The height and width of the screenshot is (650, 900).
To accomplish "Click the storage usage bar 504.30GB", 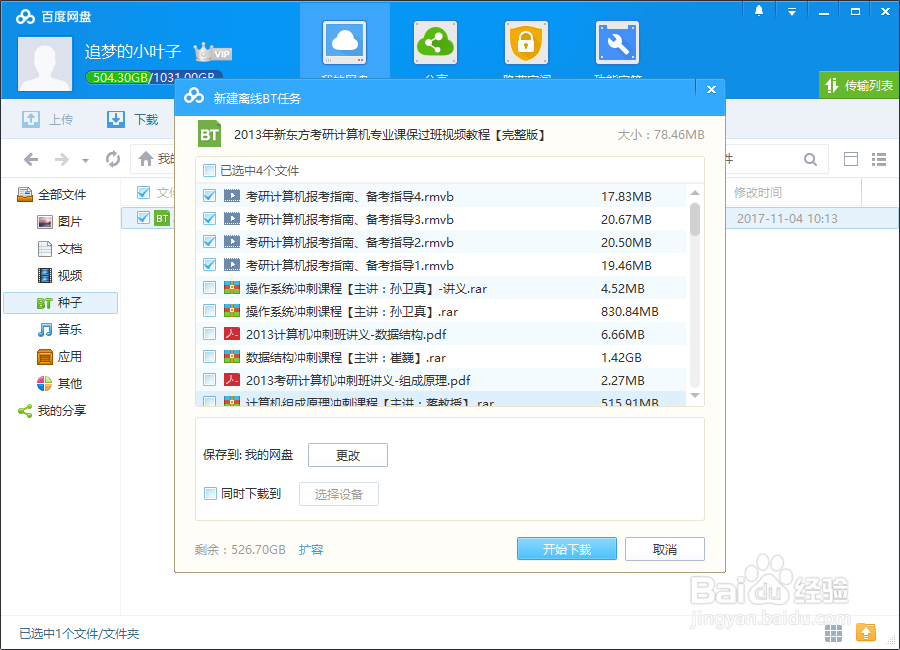I will [x=153, y=77].
